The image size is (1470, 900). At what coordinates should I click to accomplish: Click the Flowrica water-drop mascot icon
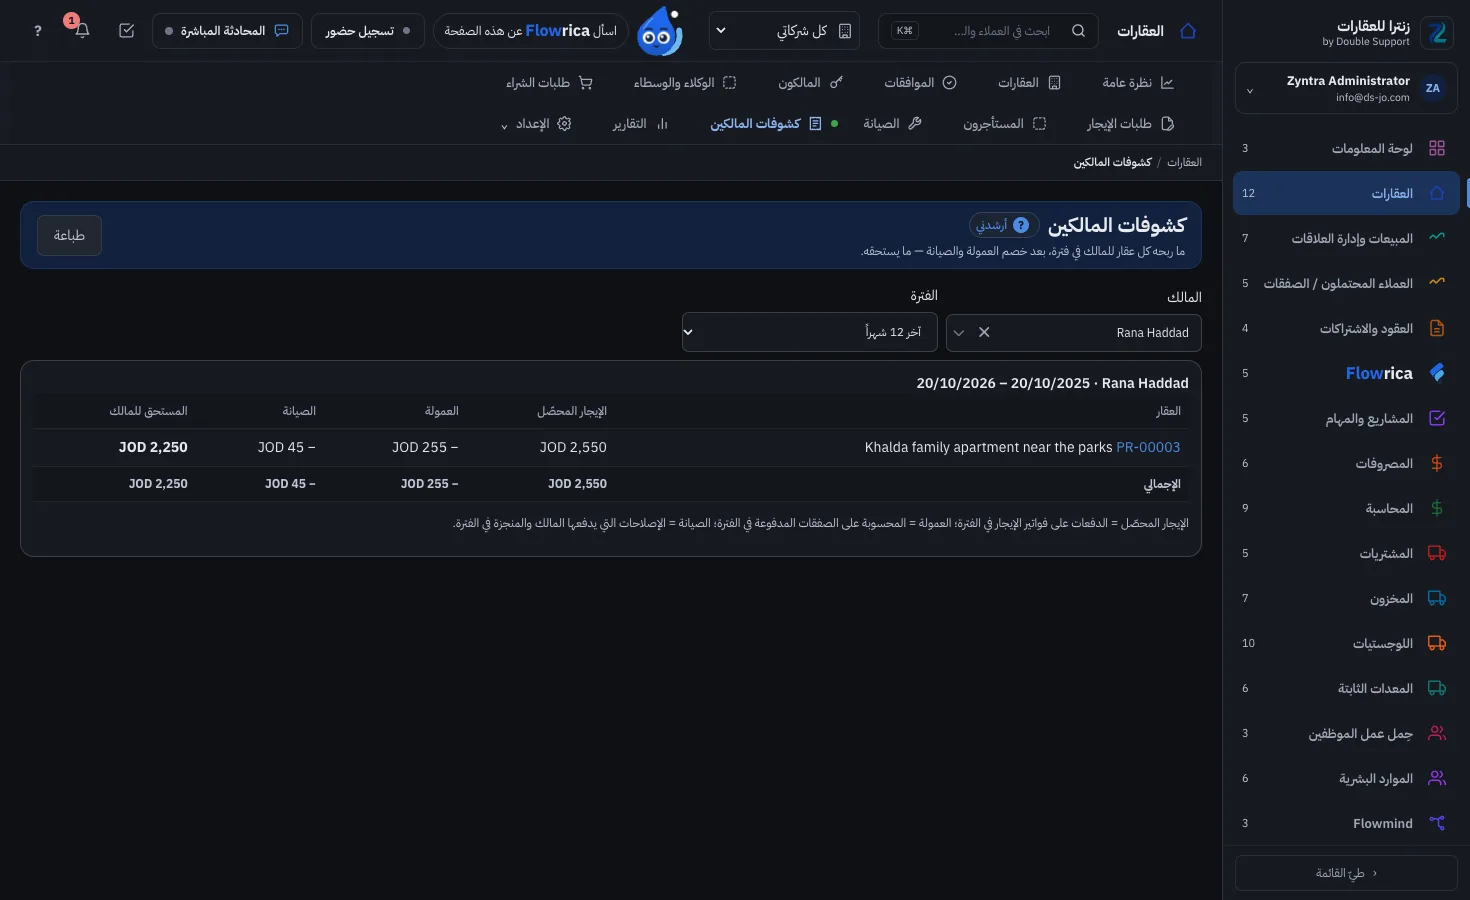tap(660, 31)
